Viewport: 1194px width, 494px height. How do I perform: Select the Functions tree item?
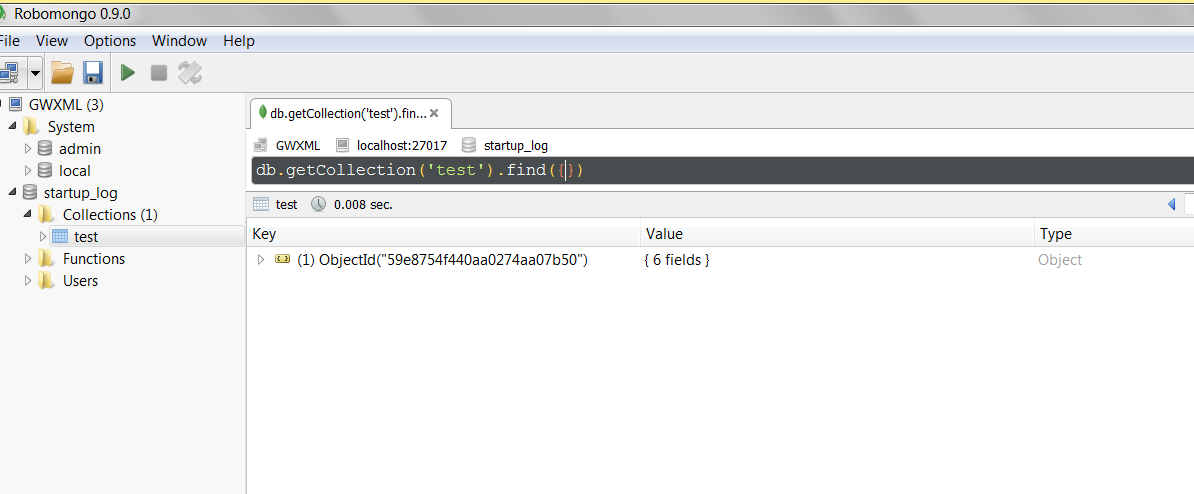coord(94,259)
